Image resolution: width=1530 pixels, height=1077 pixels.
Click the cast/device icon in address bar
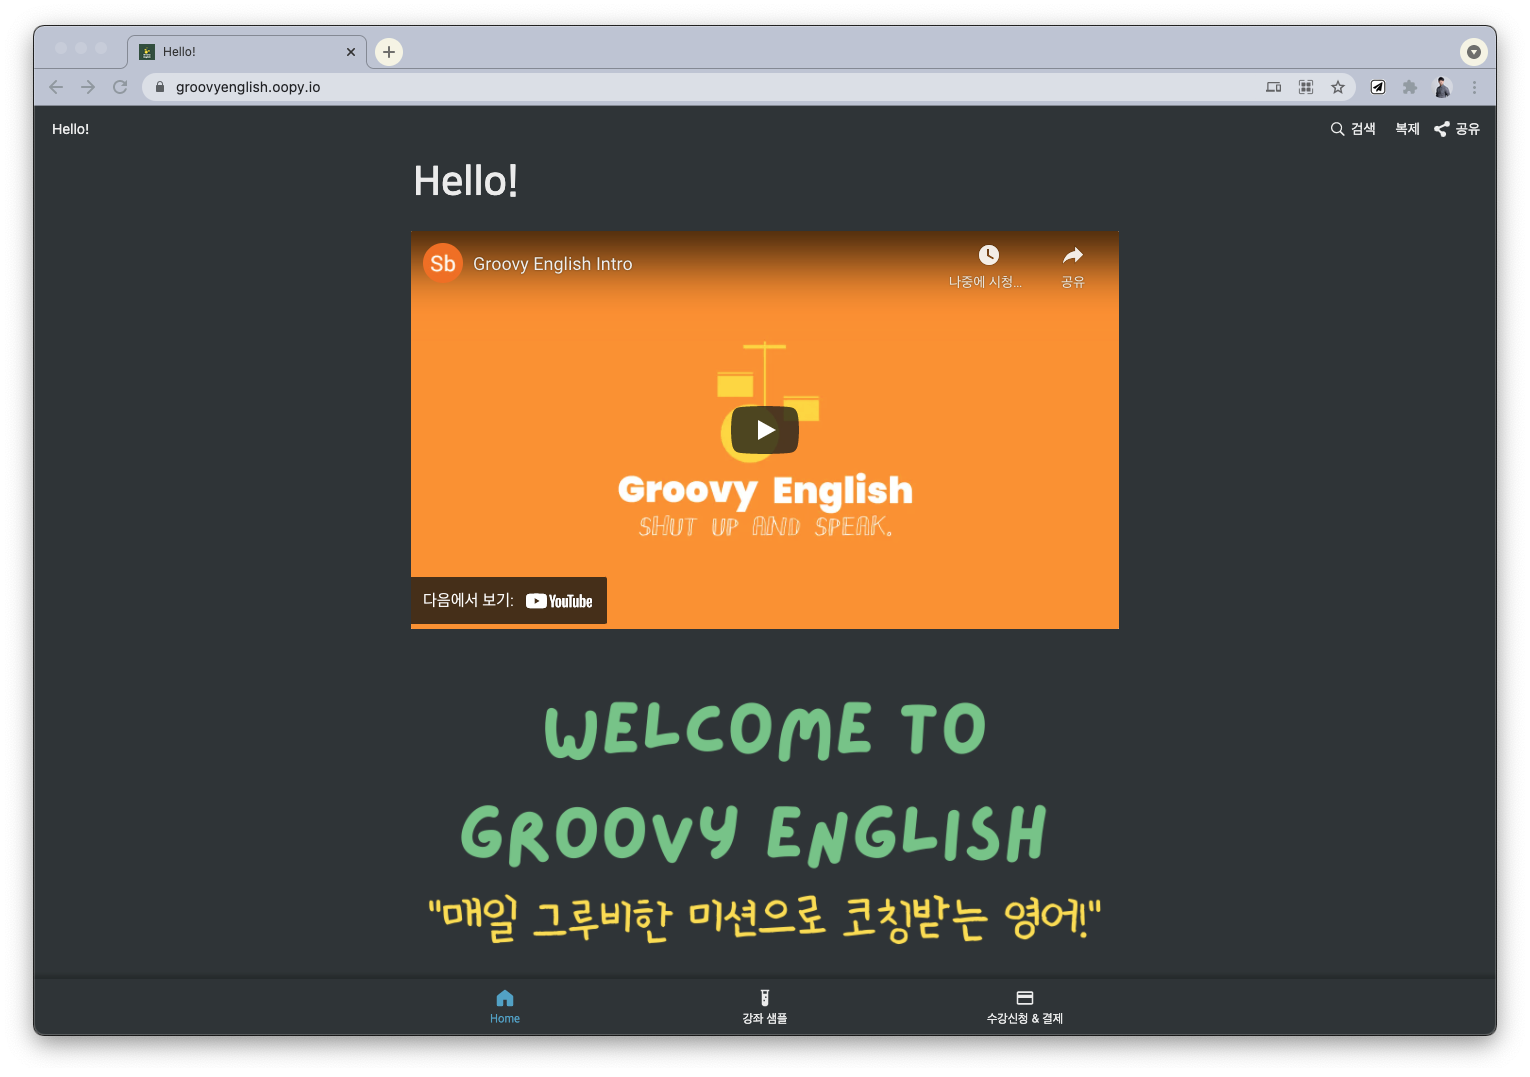point(1274,87)
